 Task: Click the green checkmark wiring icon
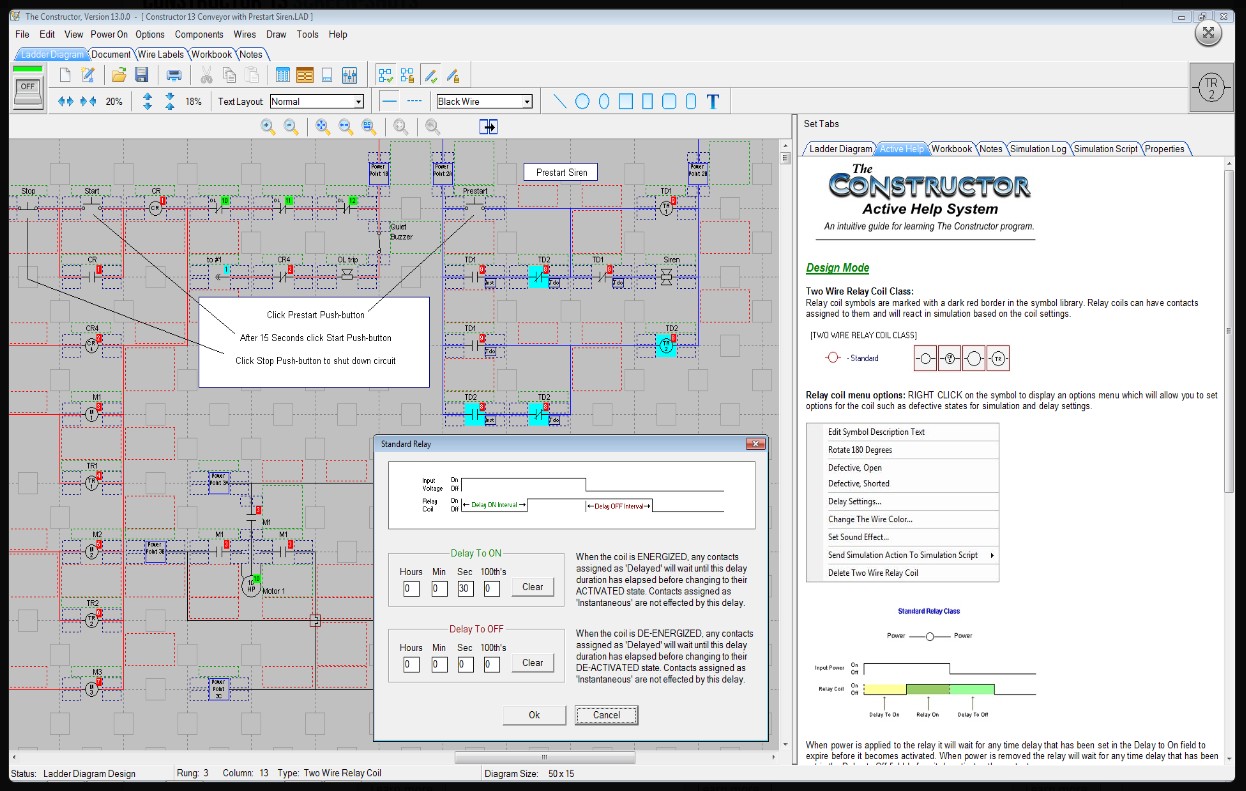385,75
